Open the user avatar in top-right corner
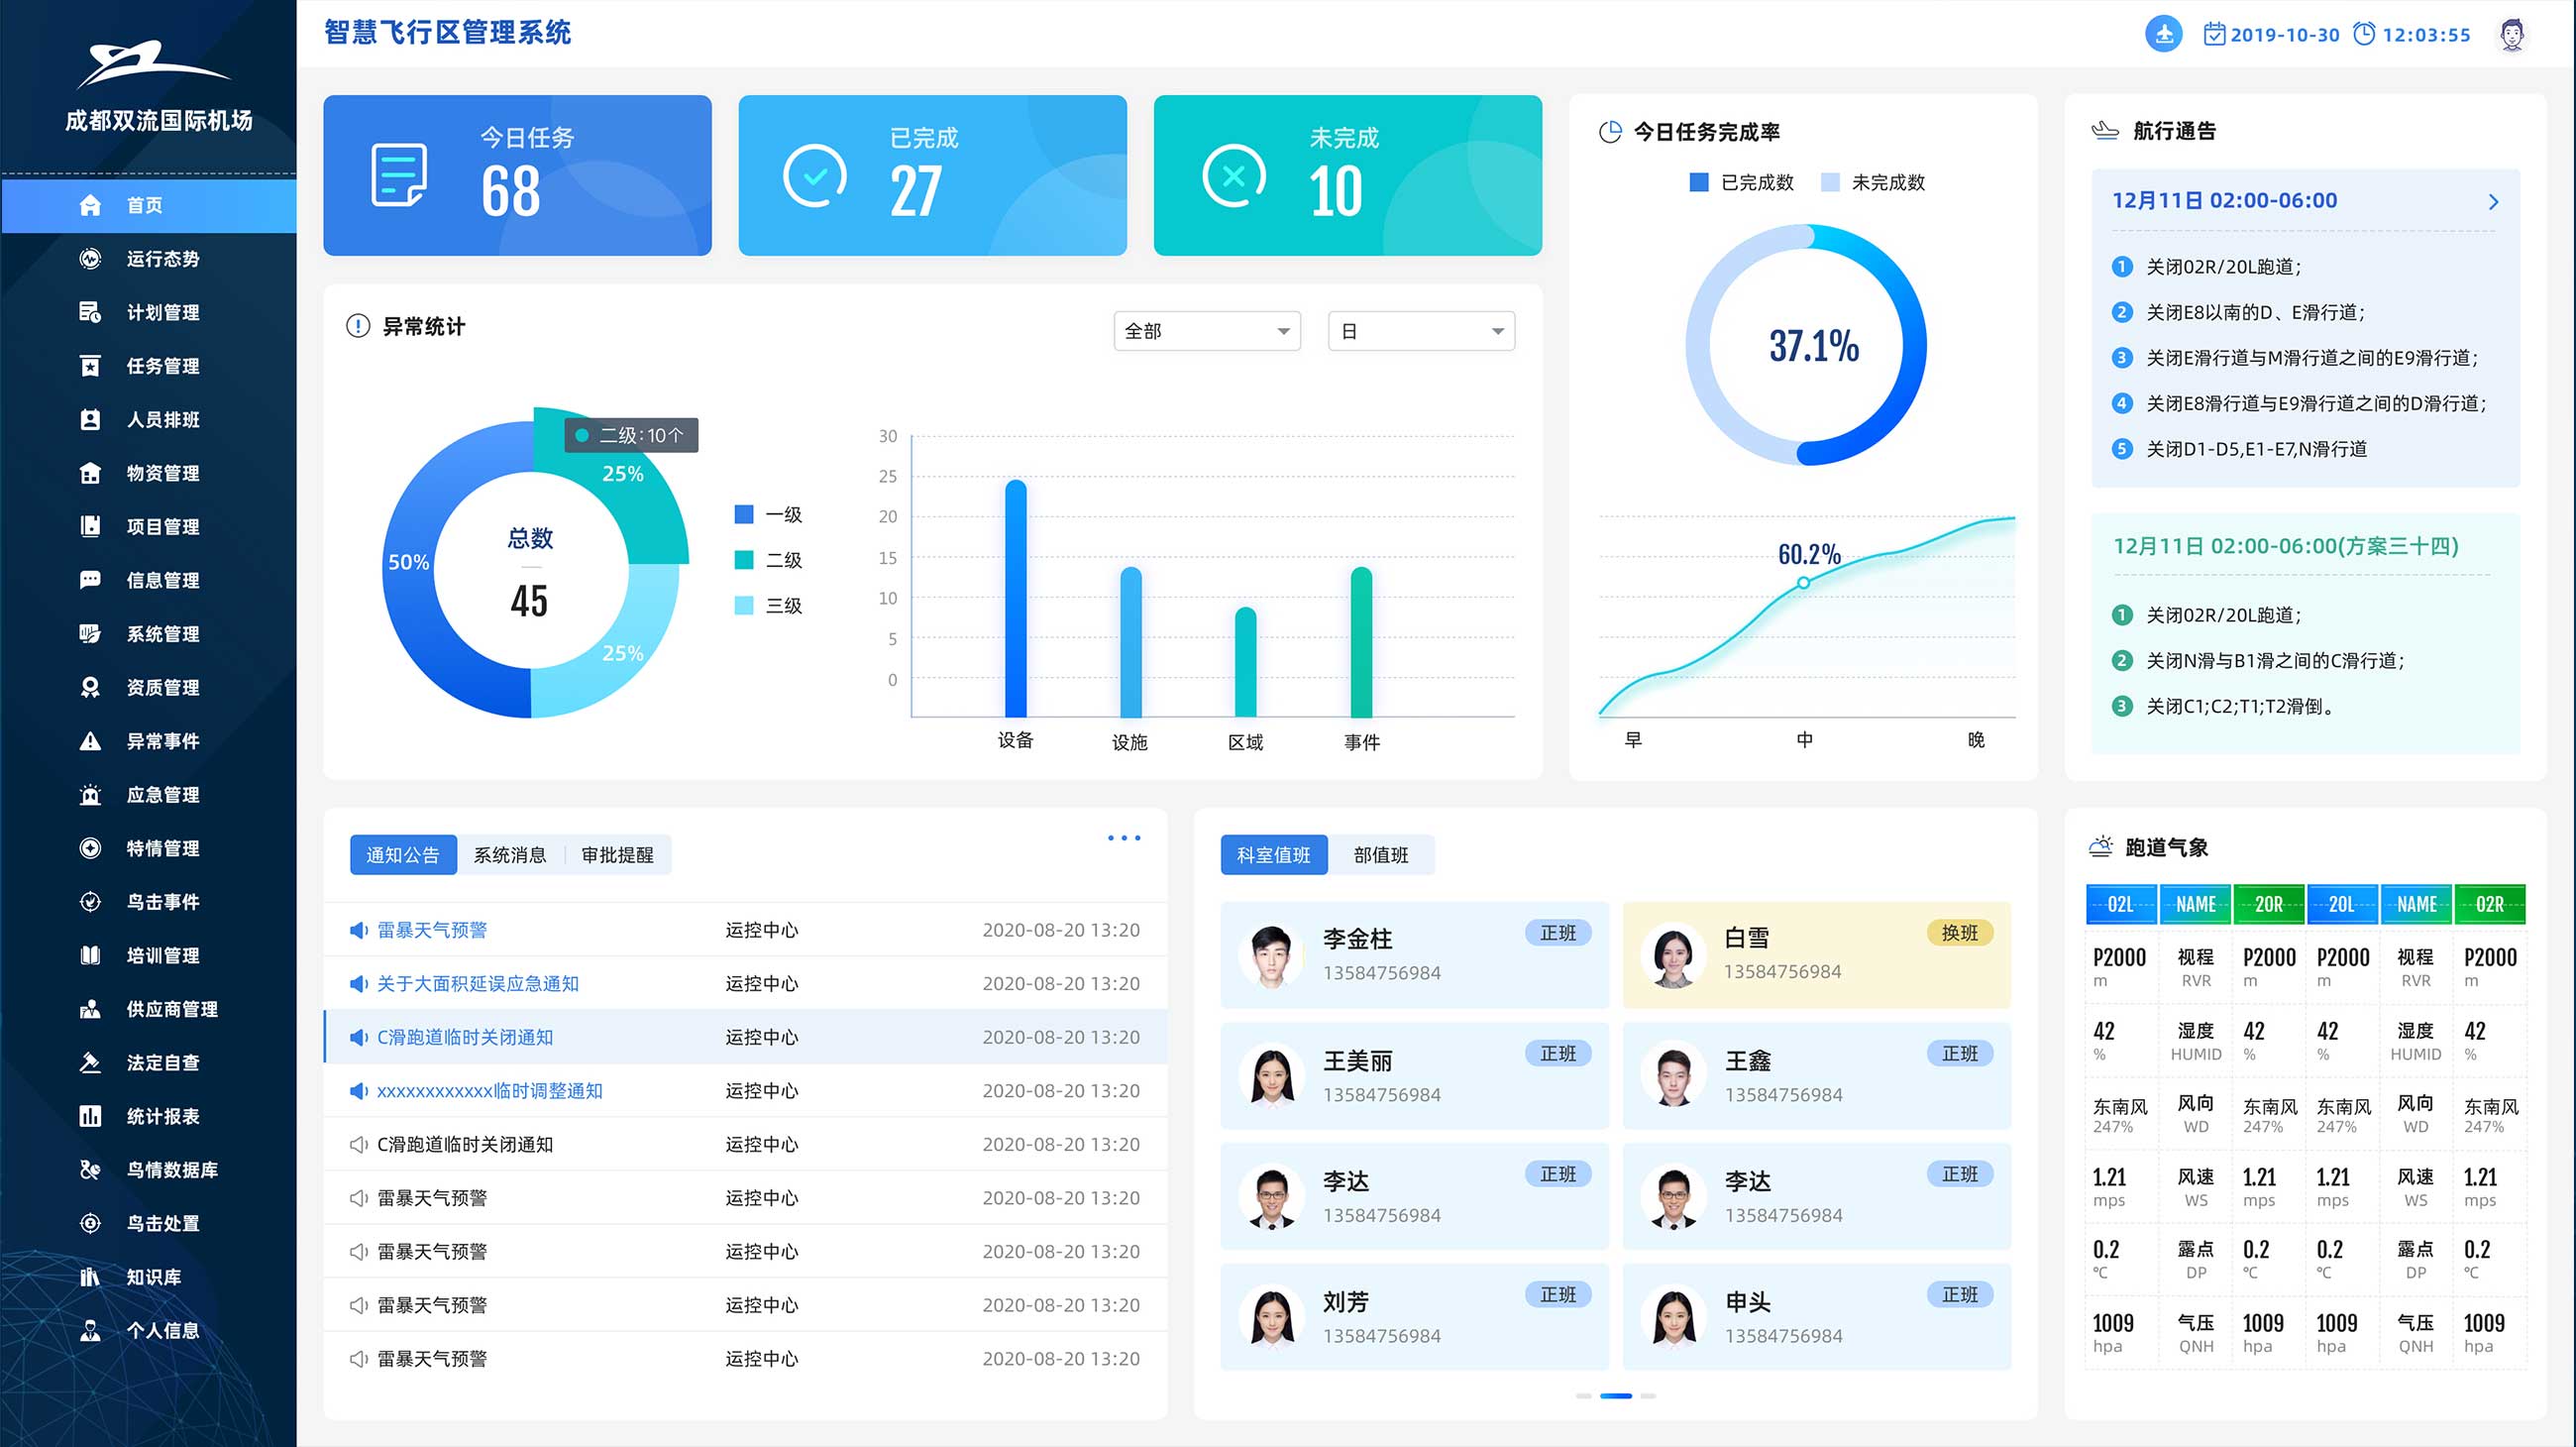2576x1447 pixels. [2511, 35]
